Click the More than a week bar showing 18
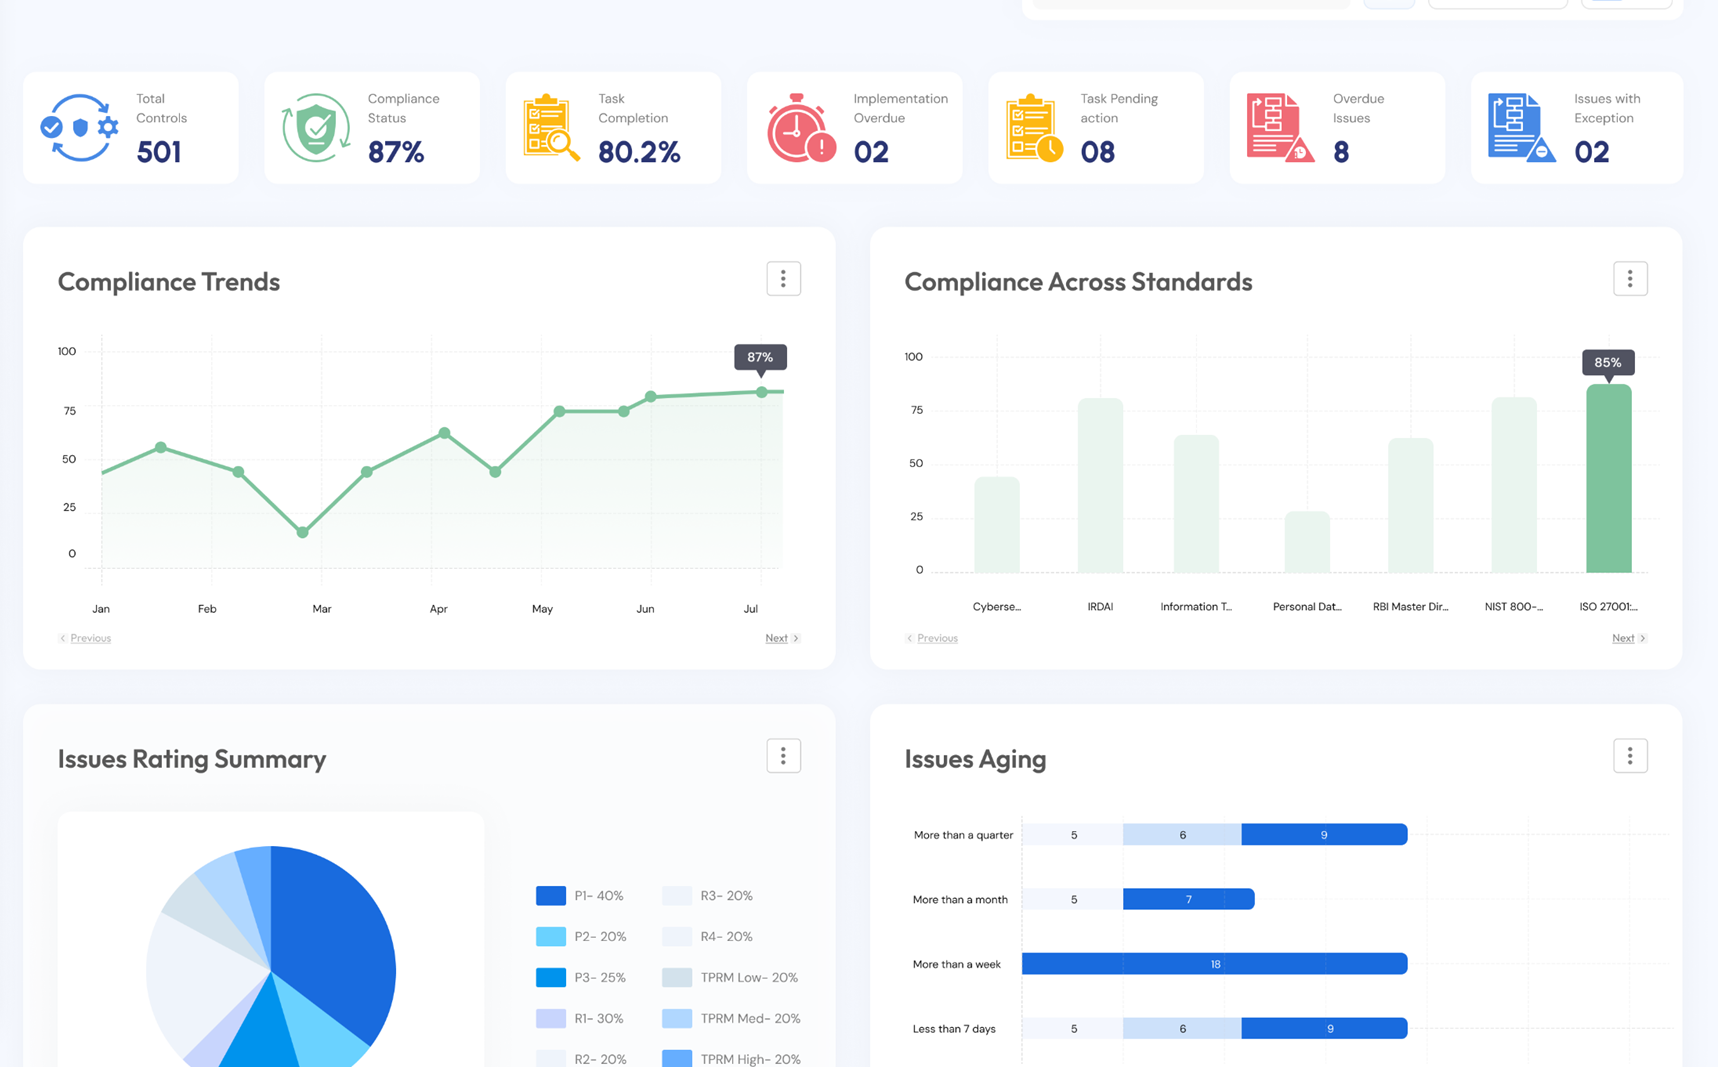 click(x=1214, y=964)
